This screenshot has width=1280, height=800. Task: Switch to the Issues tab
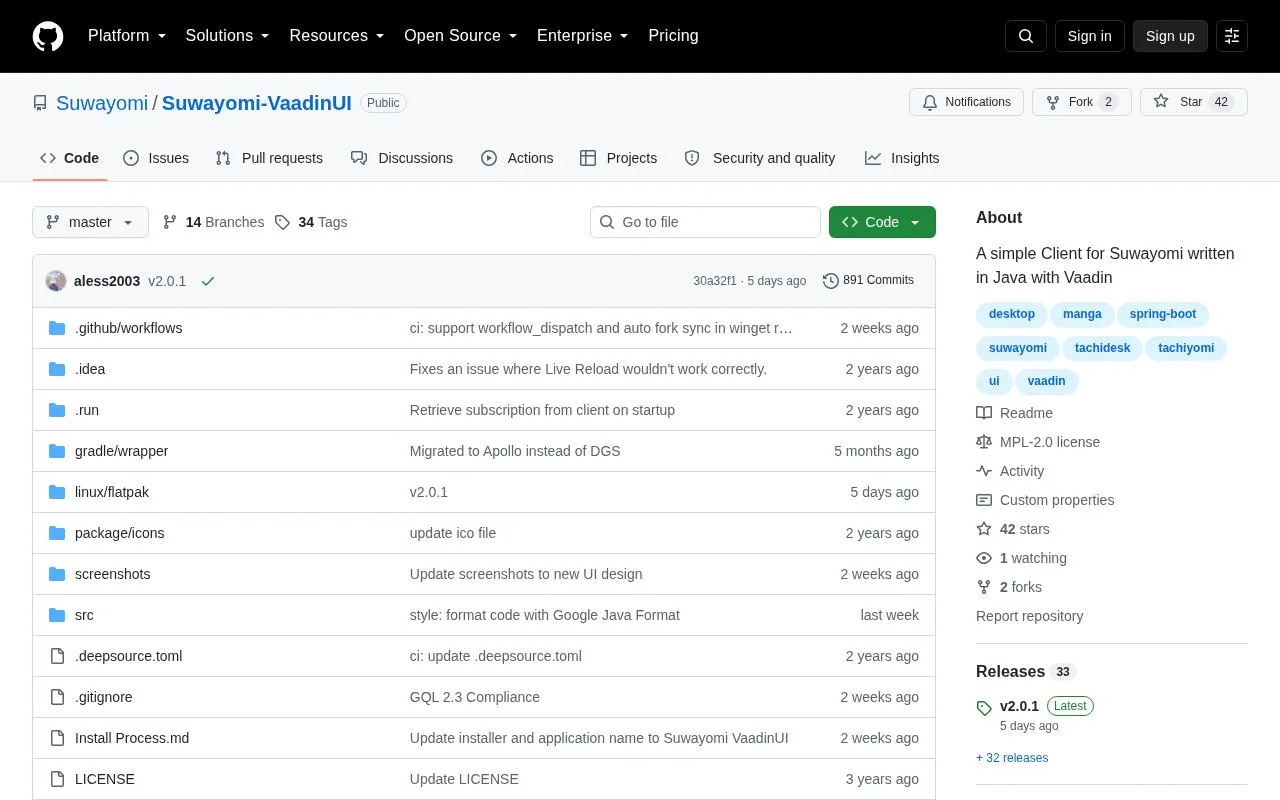click(156, 158)
